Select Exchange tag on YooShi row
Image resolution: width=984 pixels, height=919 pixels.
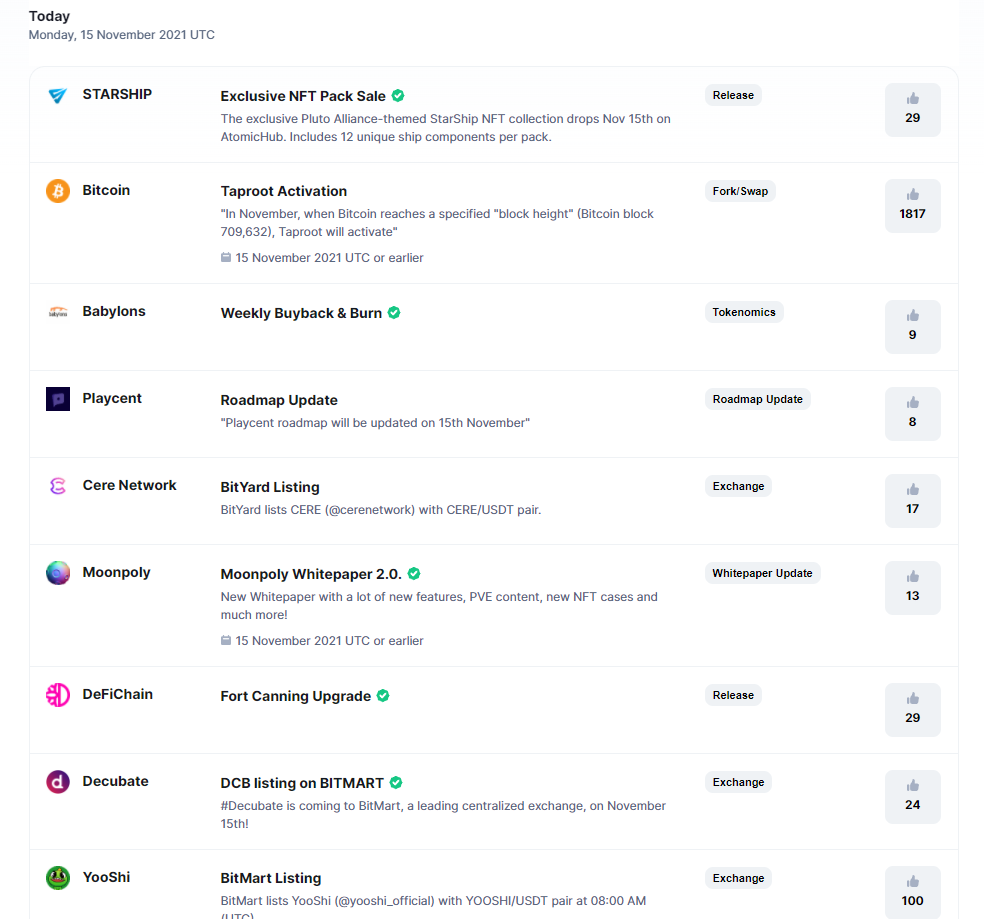pos(739,878)
